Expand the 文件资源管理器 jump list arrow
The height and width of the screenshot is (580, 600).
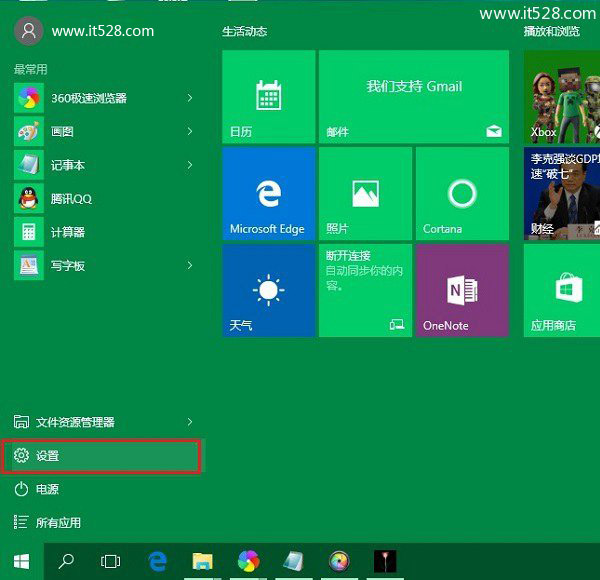coord(190,422)
